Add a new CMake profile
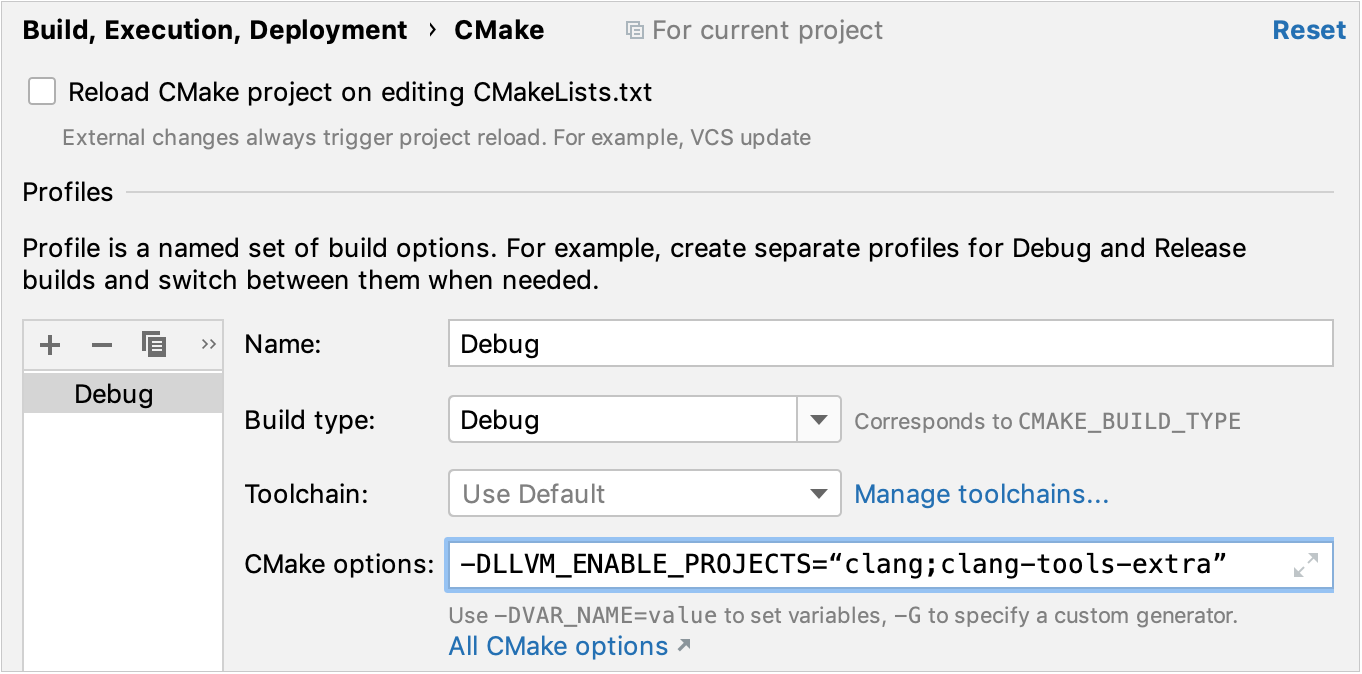Viewport: 1362px width, 674px height. click(x=49, y=344)
